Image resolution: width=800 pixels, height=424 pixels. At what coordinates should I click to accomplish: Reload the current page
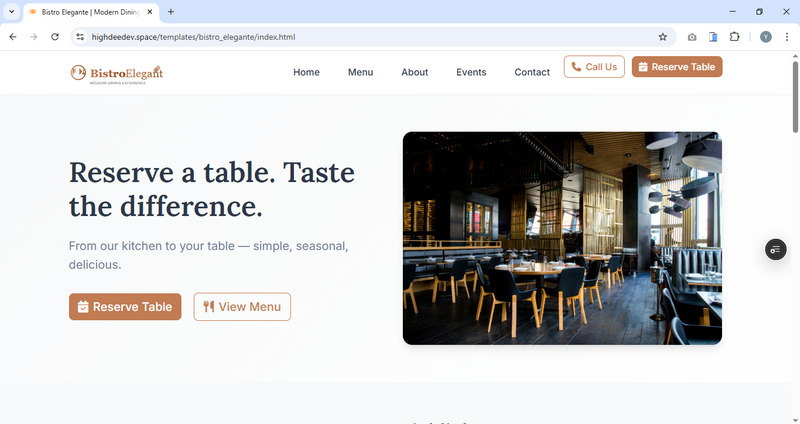[x=55, y=37]
